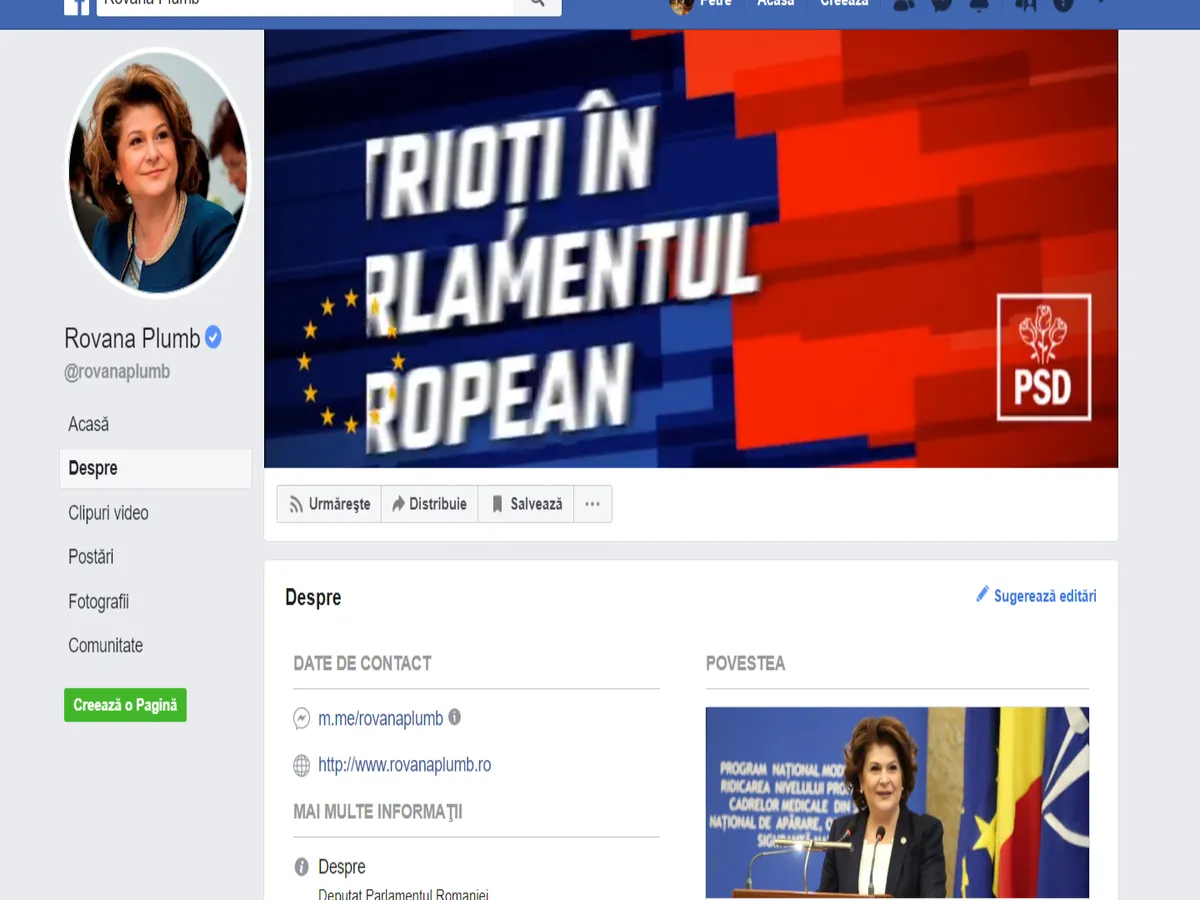Go to the Comunitate sidebar tab
The image size is (1200, 900).
(x=105, y=646)
